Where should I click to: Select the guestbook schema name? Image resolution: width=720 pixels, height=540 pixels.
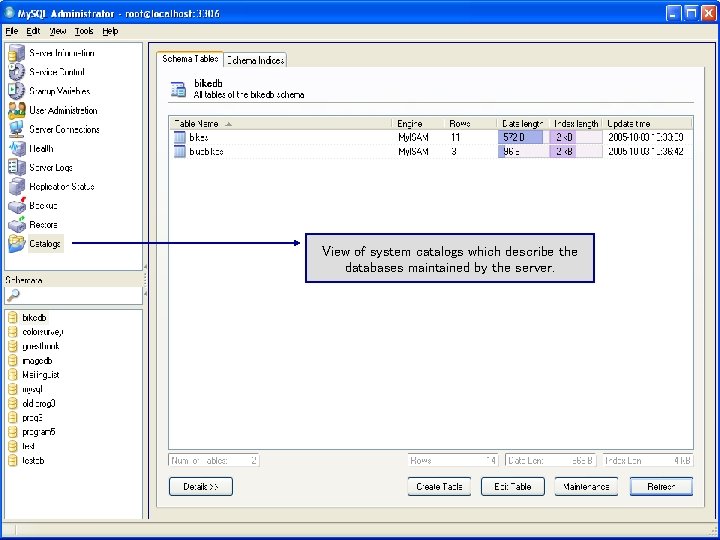[40, 346]
